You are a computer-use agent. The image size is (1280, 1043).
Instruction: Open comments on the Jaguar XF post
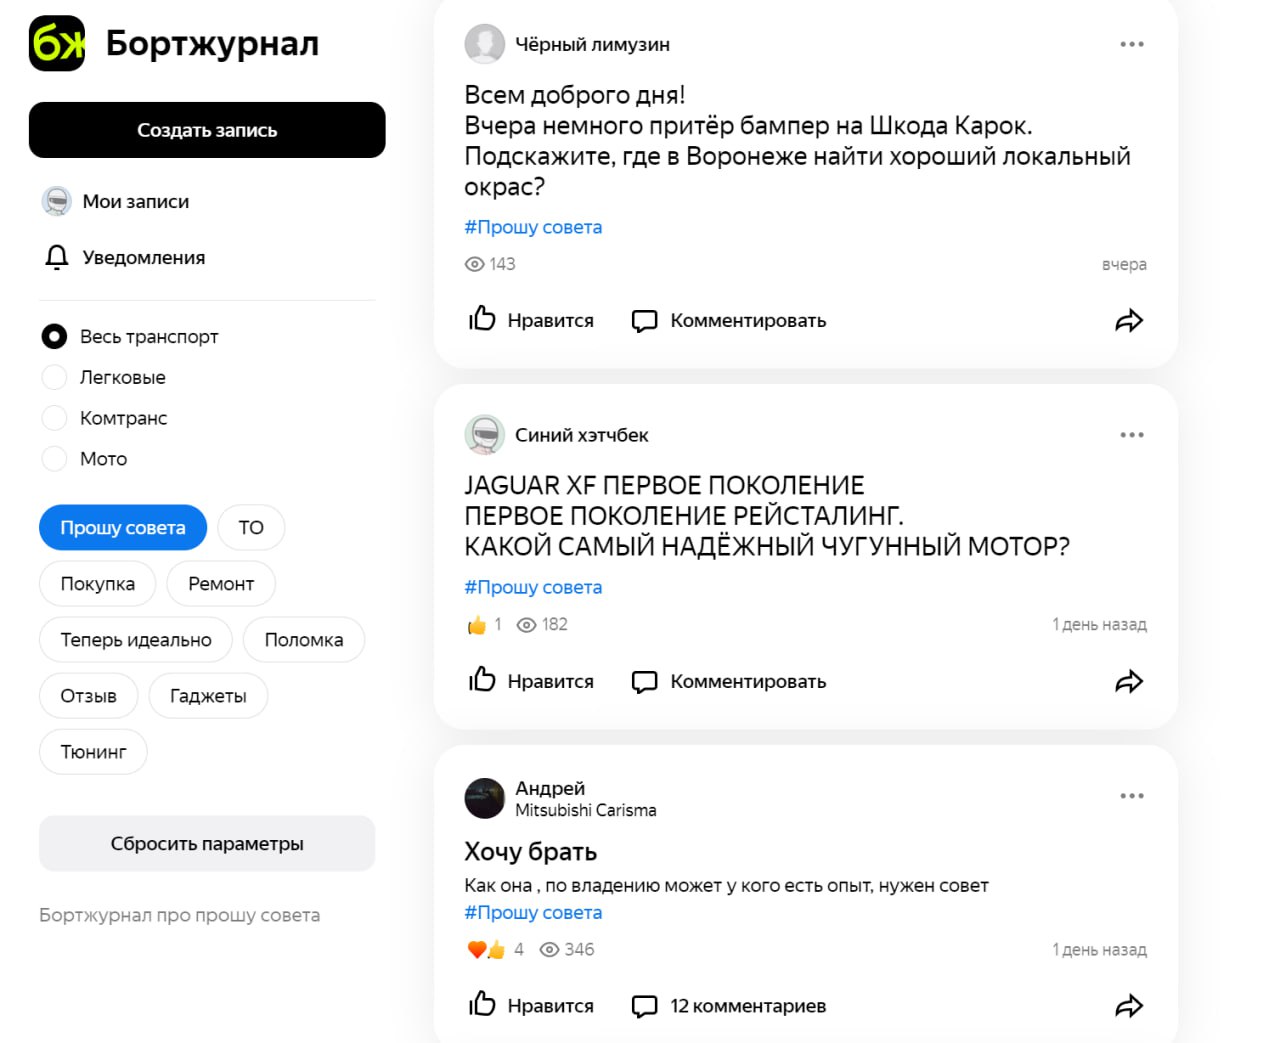tap(729, 681)
